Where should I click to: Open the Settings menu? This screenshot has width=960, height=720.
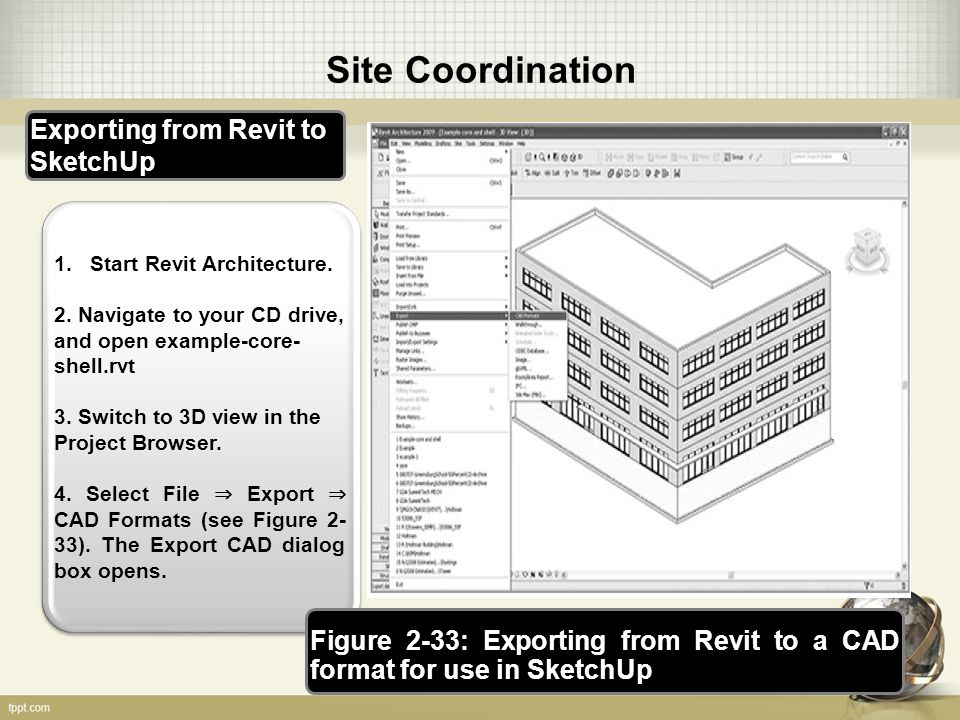[x=487, y=143]
